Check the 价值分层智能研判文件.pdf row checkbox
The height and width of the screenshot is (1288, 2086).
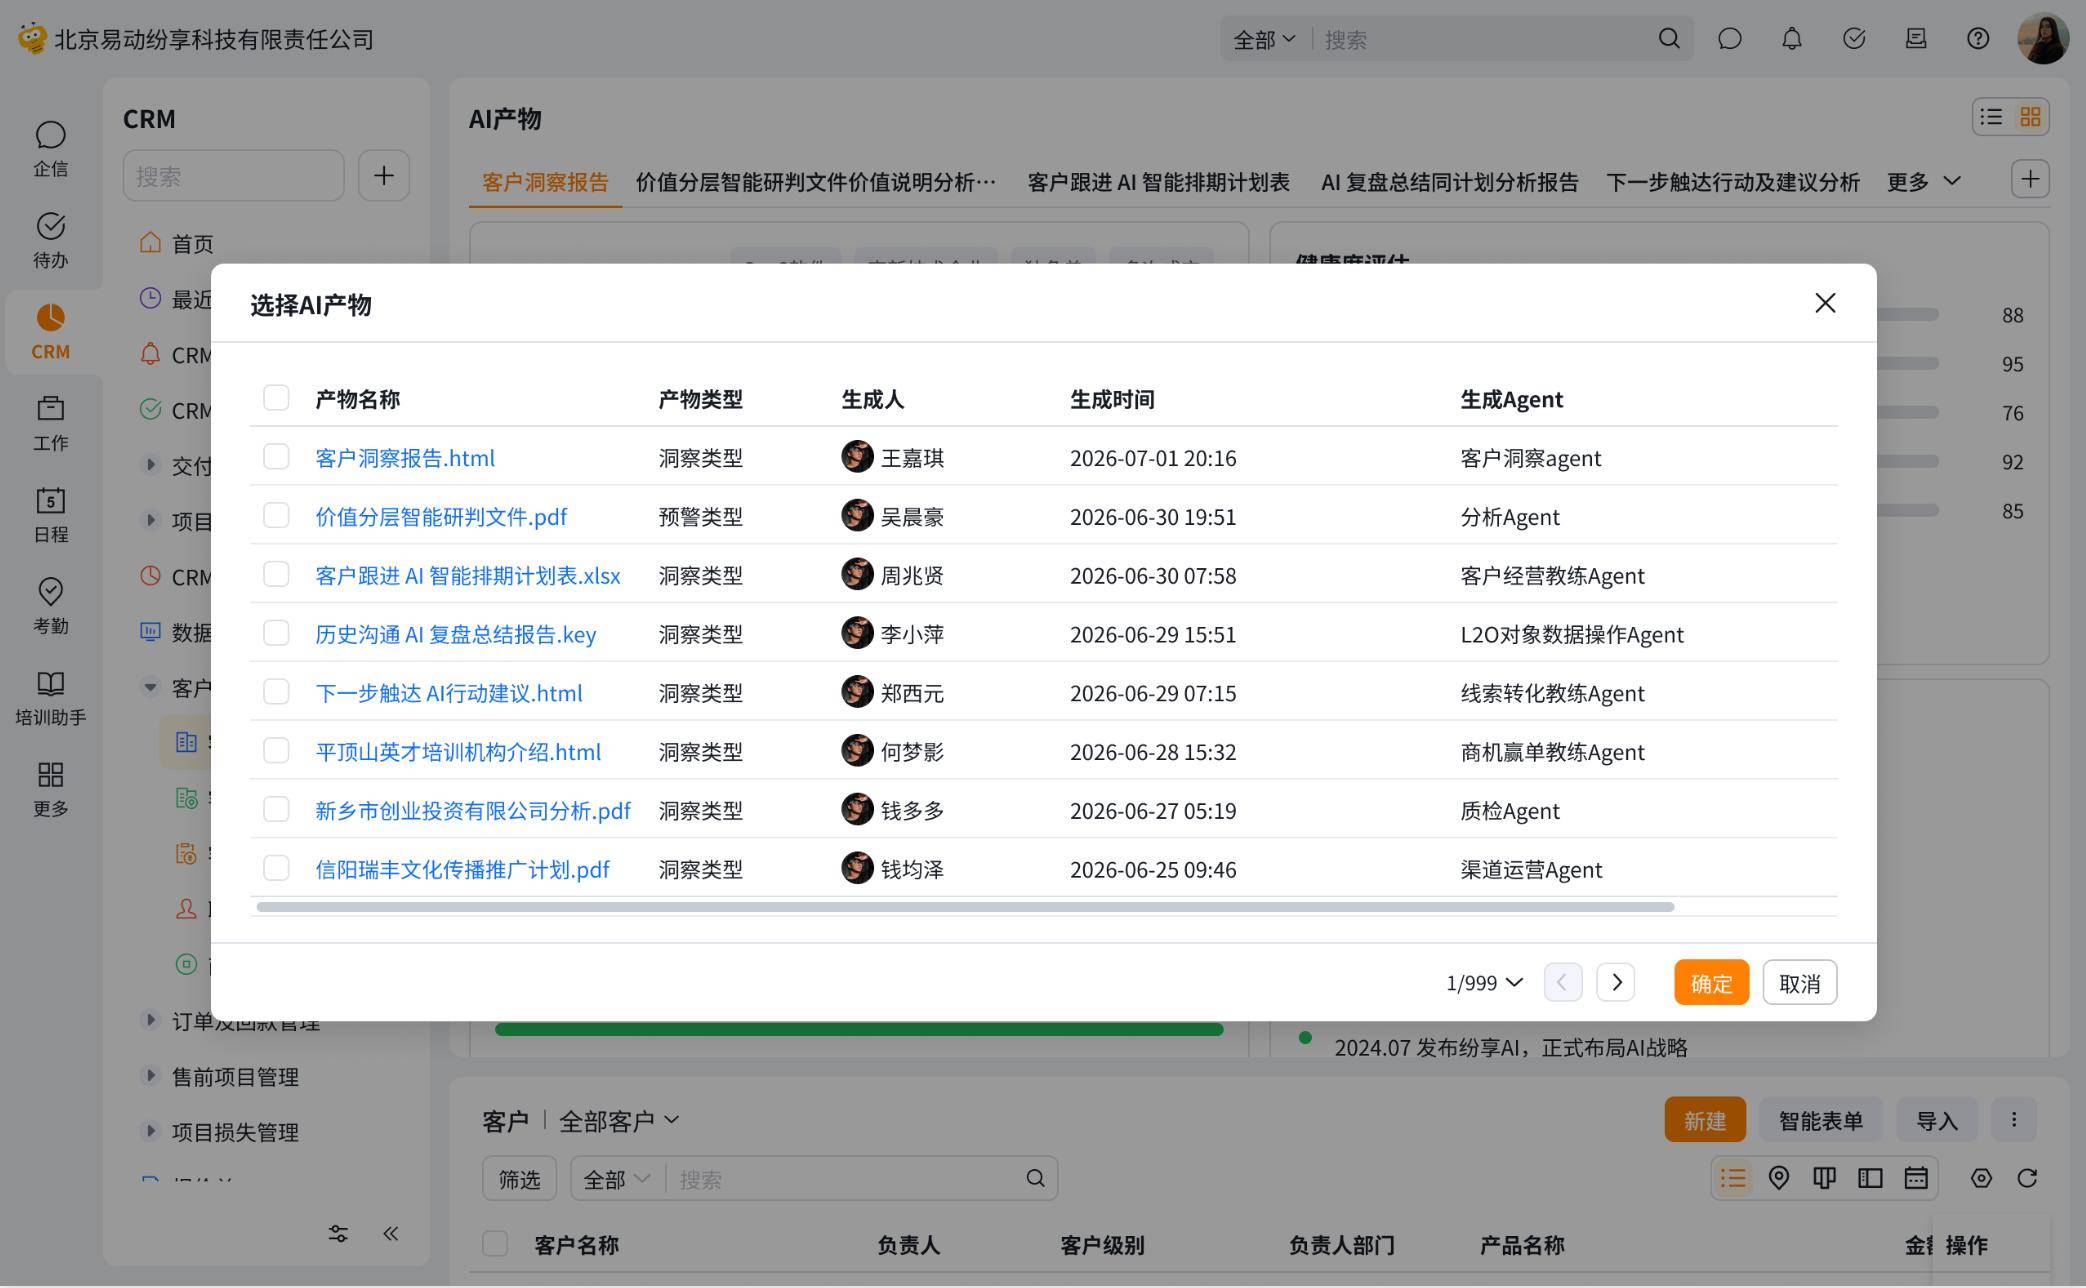pyautogui.click(x=276, y=516)
